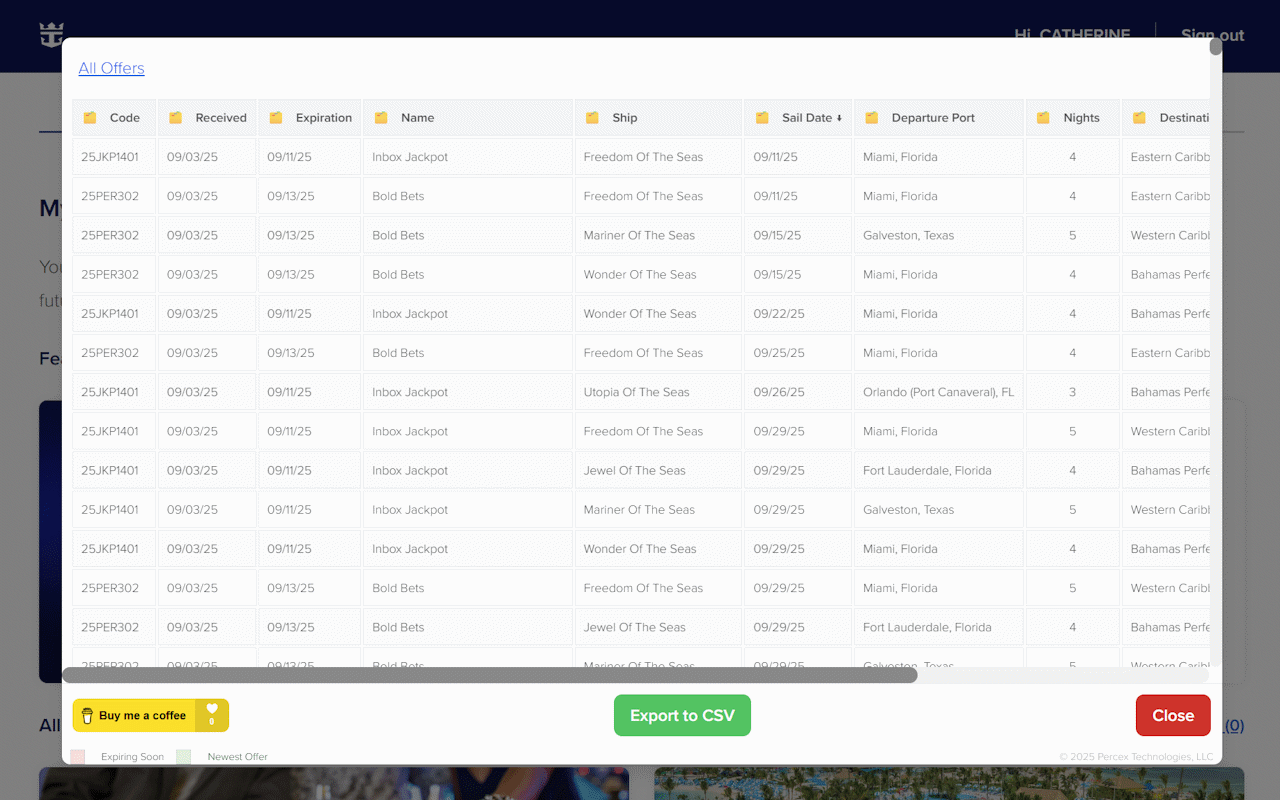The width and height of the screenshot is (1280, 800).
Task: Click Bold Bets name in 09/25/25 sailing row
Action: 467,353
